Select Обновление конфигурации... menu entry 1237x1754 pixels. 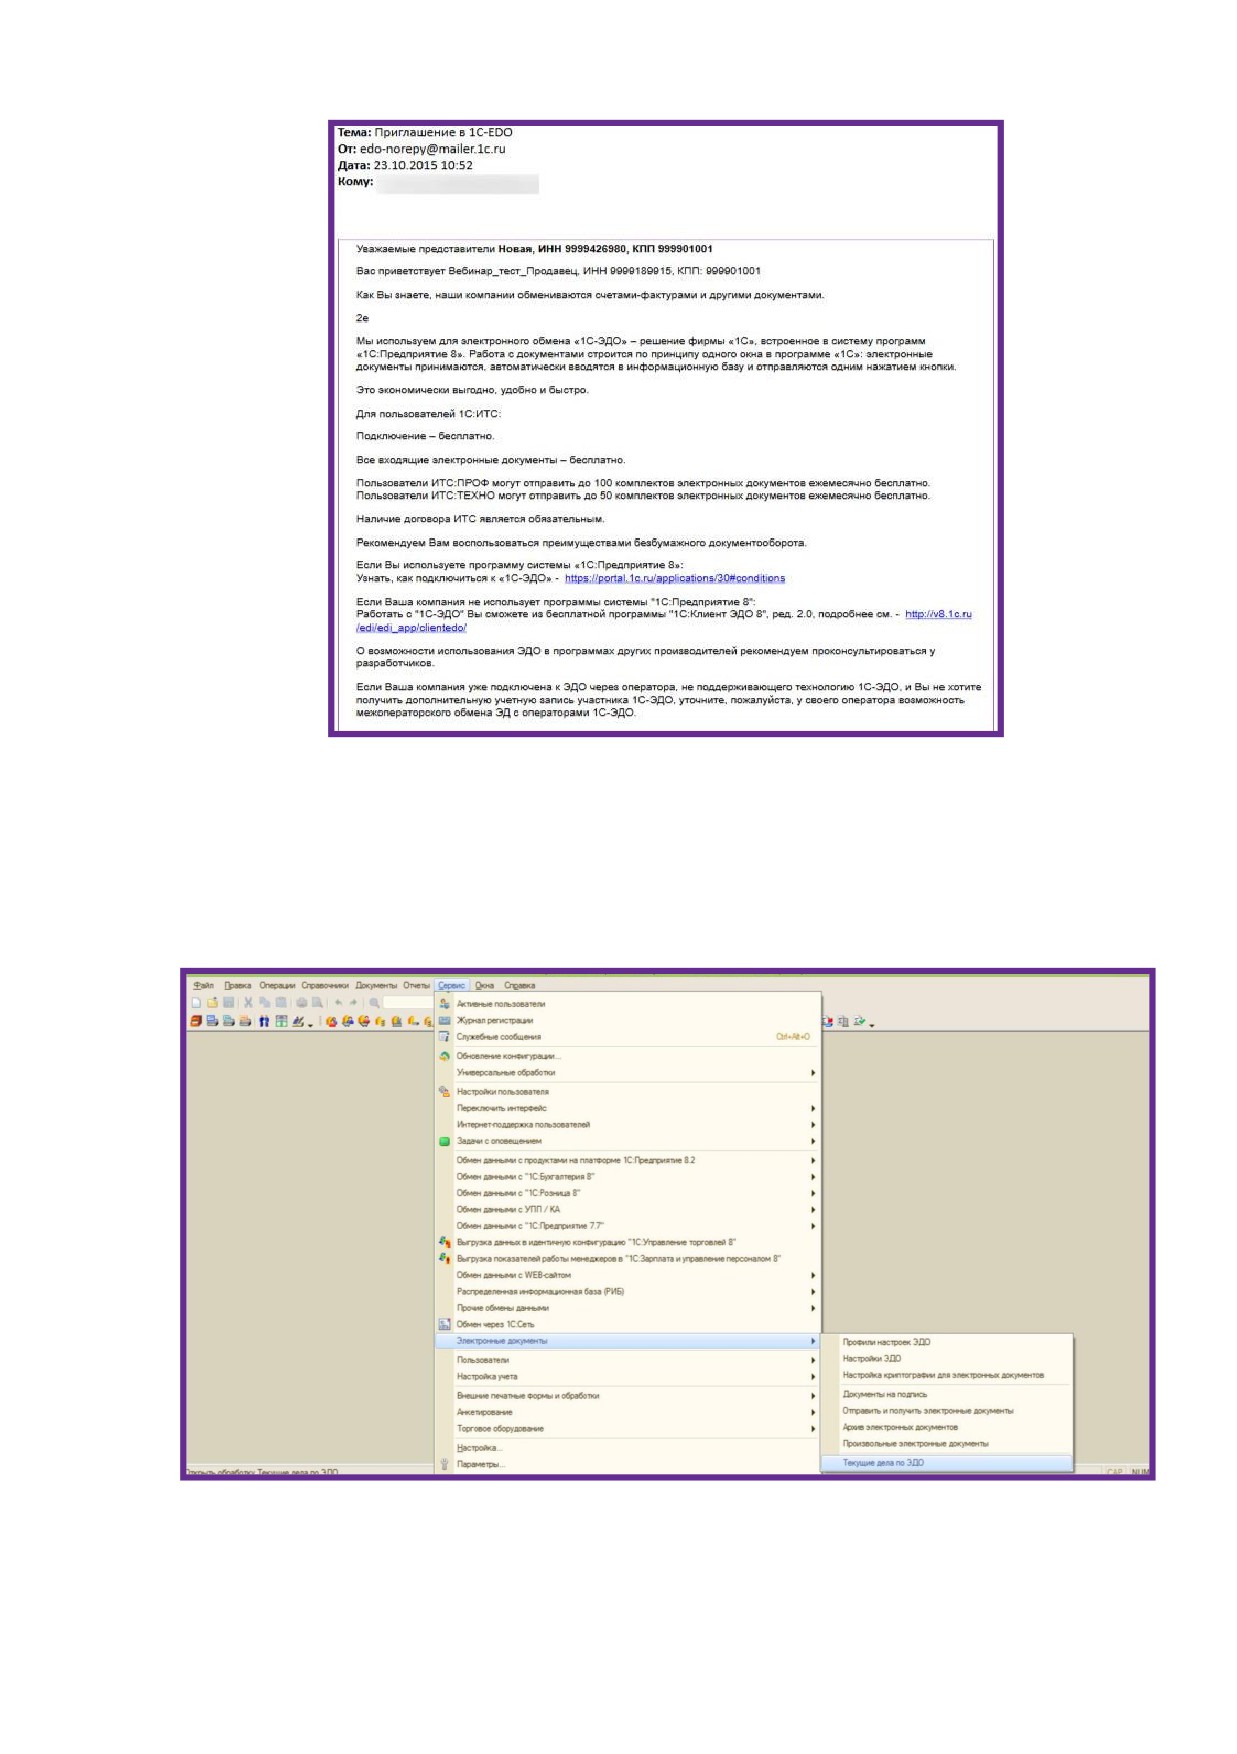[628, 1056]
